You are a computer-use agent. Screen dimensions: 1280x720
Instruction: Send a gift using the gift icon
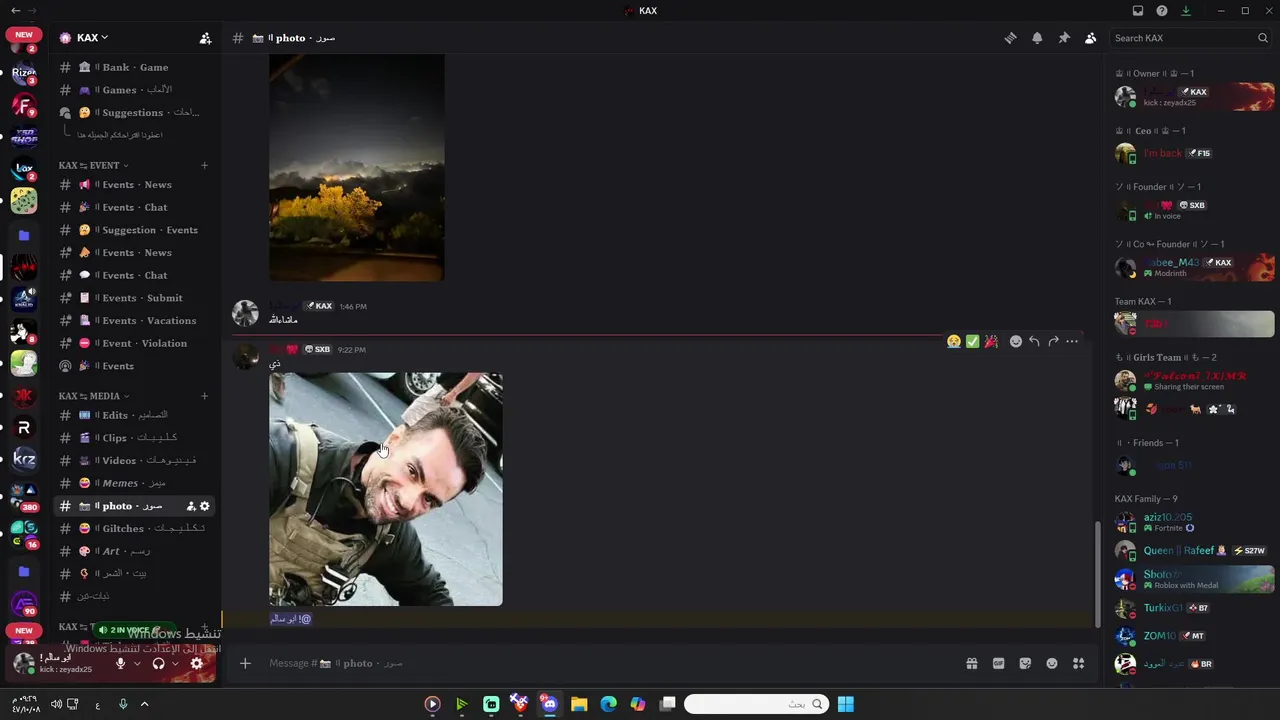pyautogui.click(x=971, y=663)
